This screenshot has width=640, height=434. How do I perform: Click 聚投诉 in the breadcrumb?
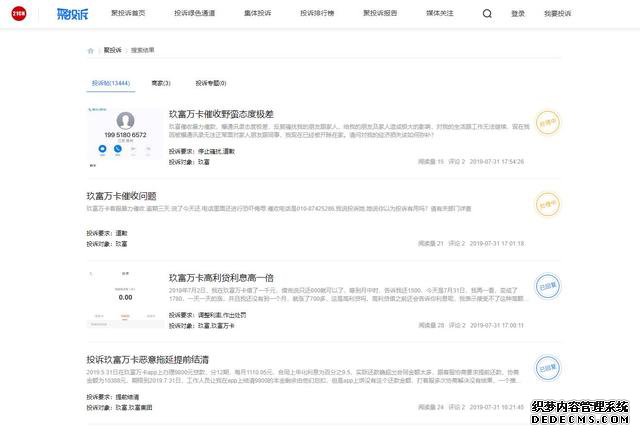pyautogui.click(x=113, y=50)
